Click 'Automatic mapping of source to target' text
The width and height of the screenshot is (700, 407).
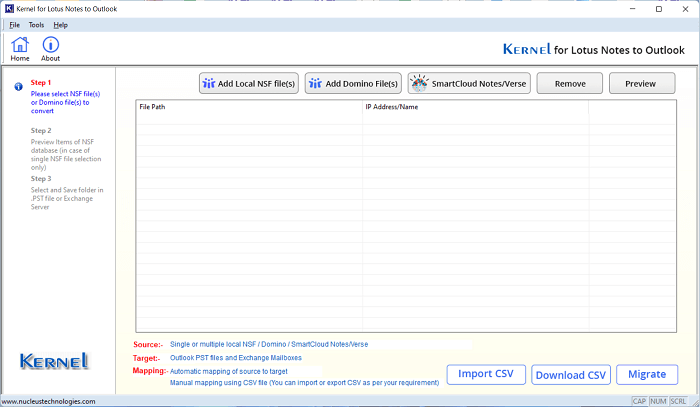229,371
